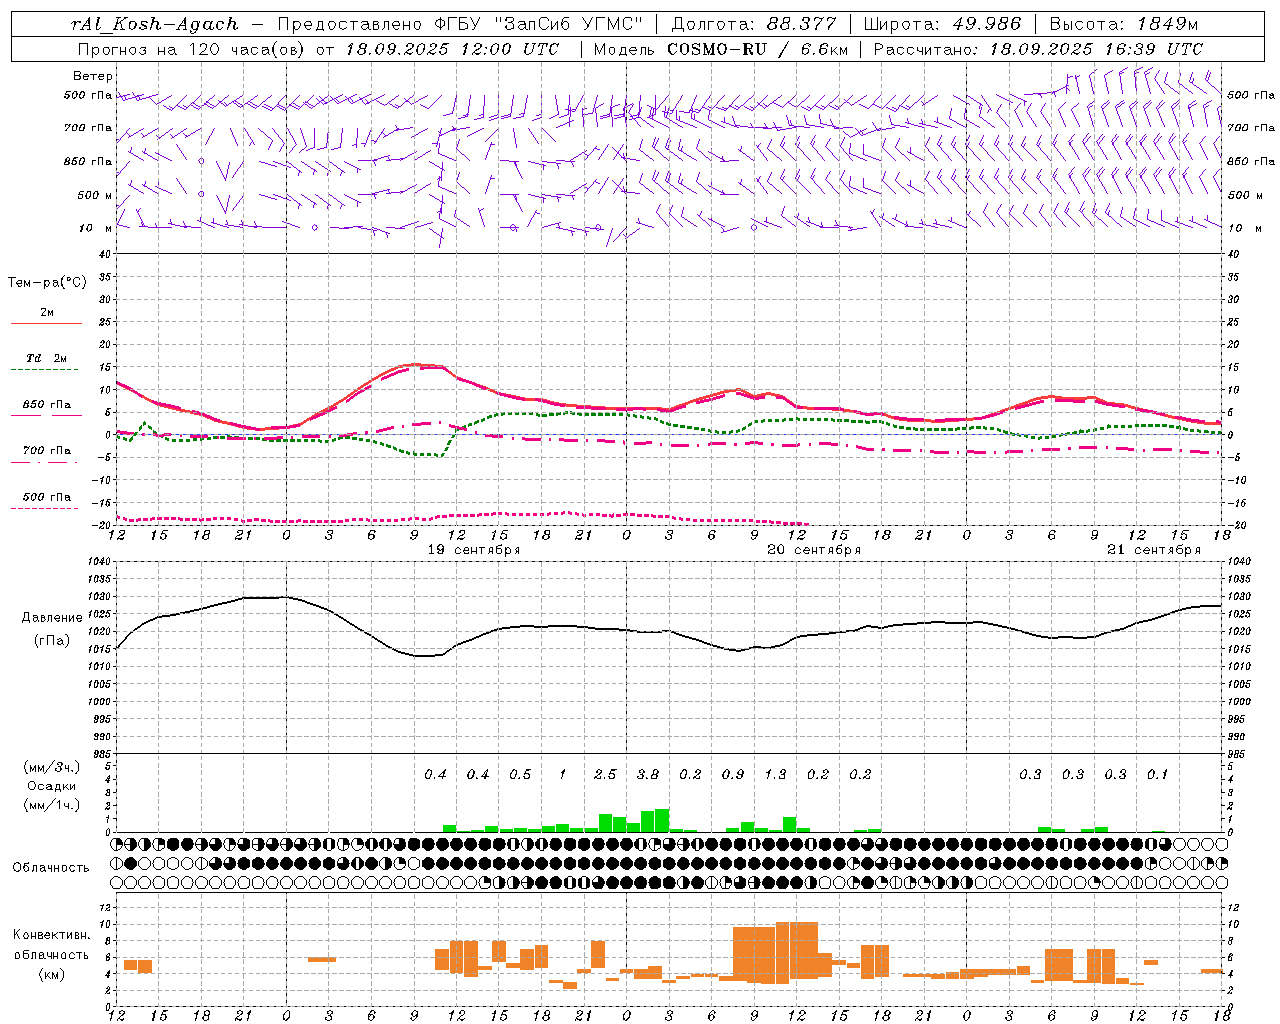Screen dimensions: 1280x1024
Task: Select the Td 2м dew point legend entry
Action: (47, 358)
